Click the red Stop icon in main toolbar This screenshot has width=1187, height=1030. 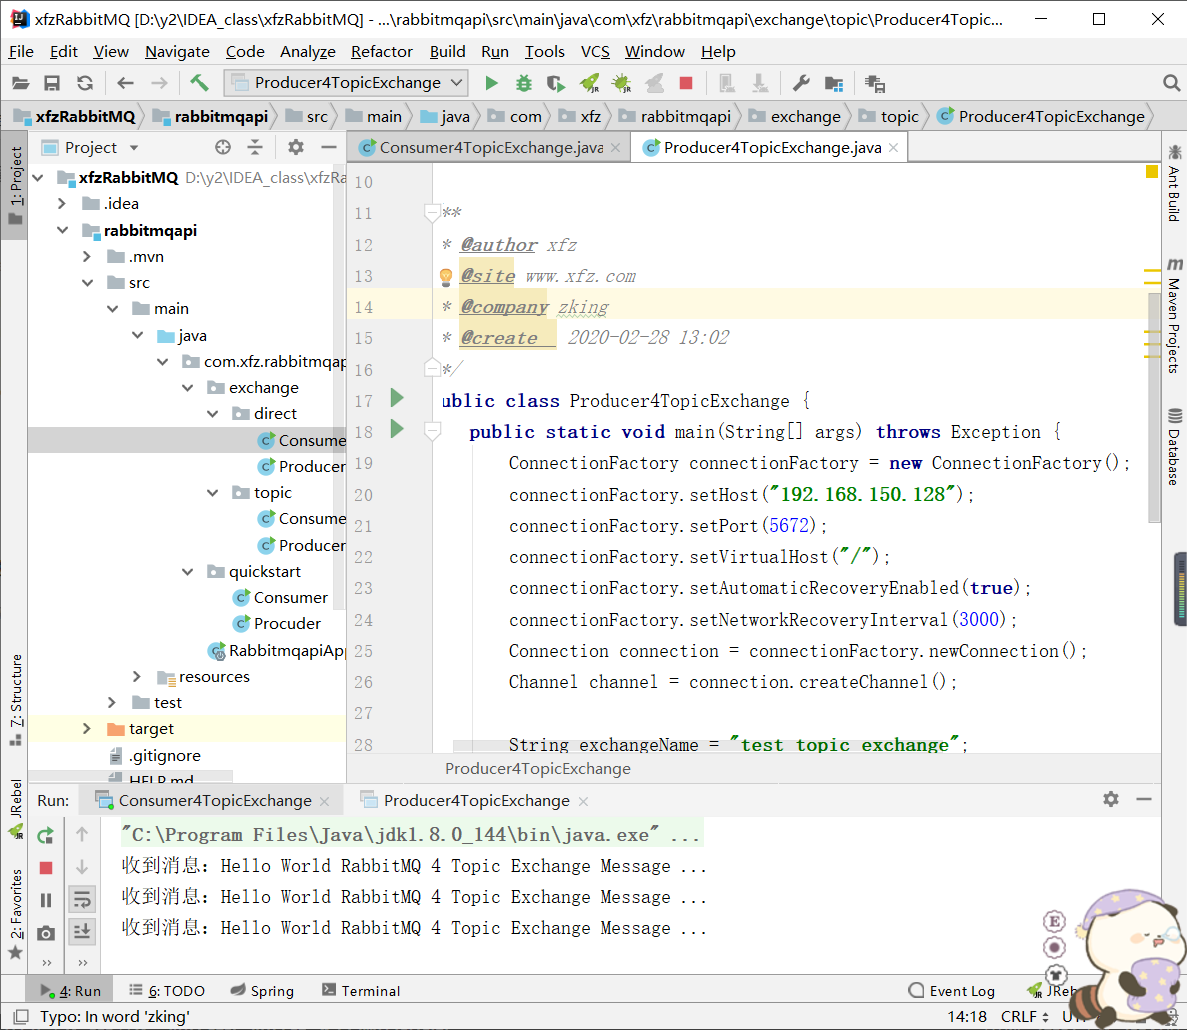(686, 83)
